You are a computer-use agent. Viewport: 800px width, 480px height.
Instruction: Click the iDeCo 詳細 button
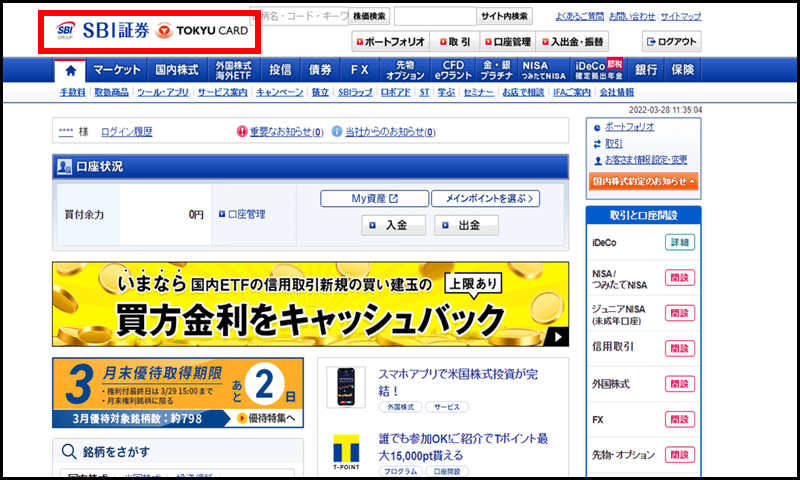(680, 243)
